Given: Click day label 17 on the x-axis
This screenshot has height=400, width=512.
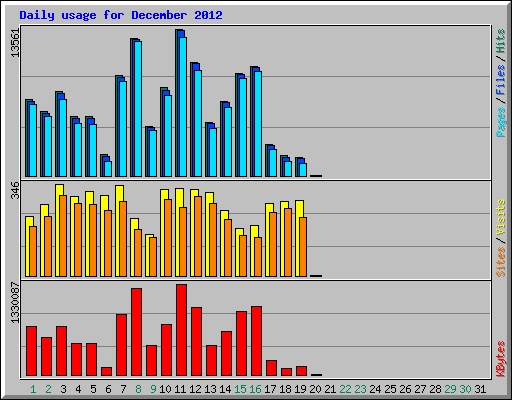Looking at the screenshot, I should click(x=270, y=389).
